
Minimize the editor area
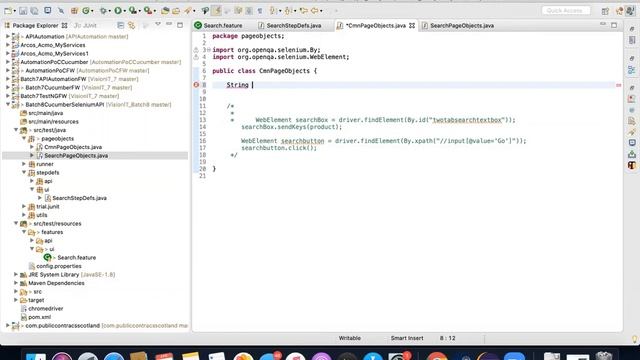pyautogui.click(x=603, y=25)
